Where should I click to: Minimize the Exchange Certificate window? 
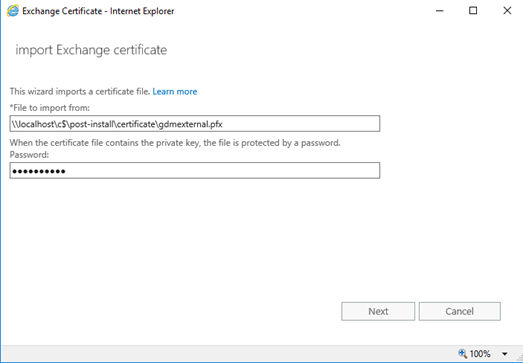tap(440, 11)
